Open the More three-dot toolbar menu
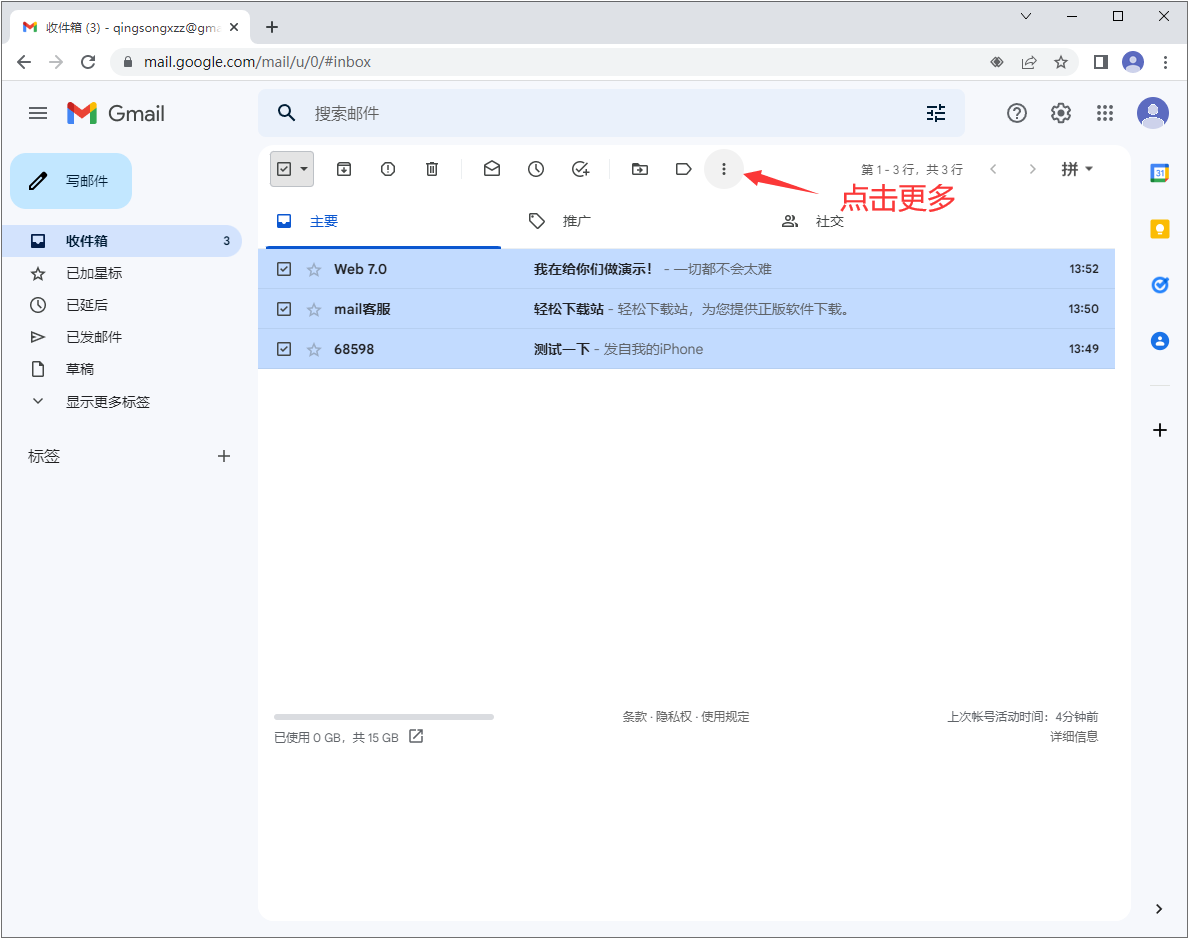Screen dimensions: 1189x939 point(723,169)
